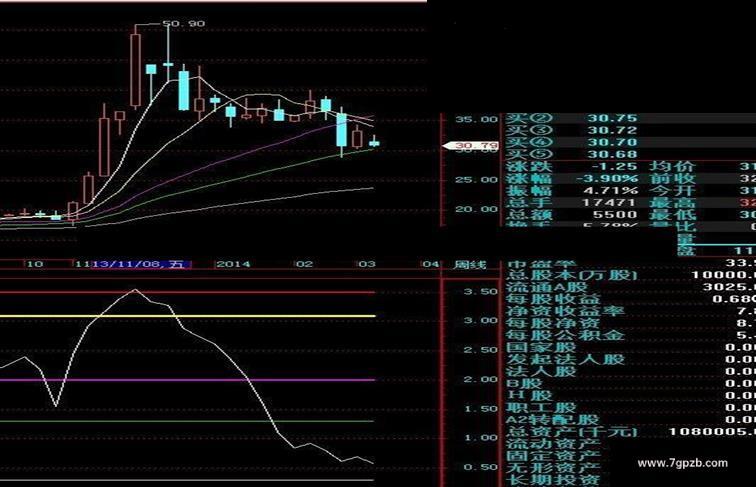Click the 10 month axis label
Image resolution: width=756 pixels, height=487 pixels.
[34, 264]
